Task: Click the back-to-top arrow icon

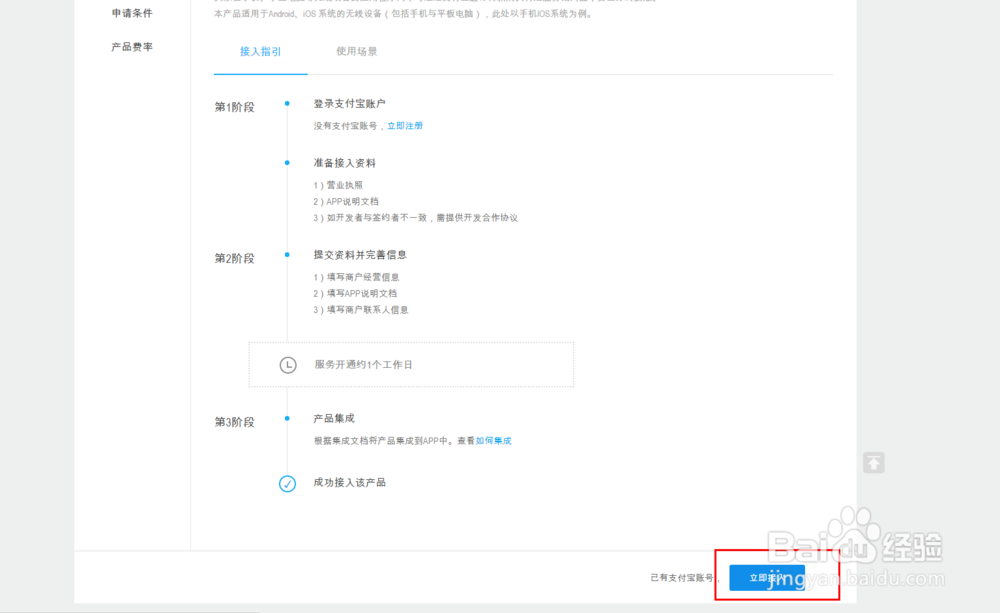Action: point(873,462)
